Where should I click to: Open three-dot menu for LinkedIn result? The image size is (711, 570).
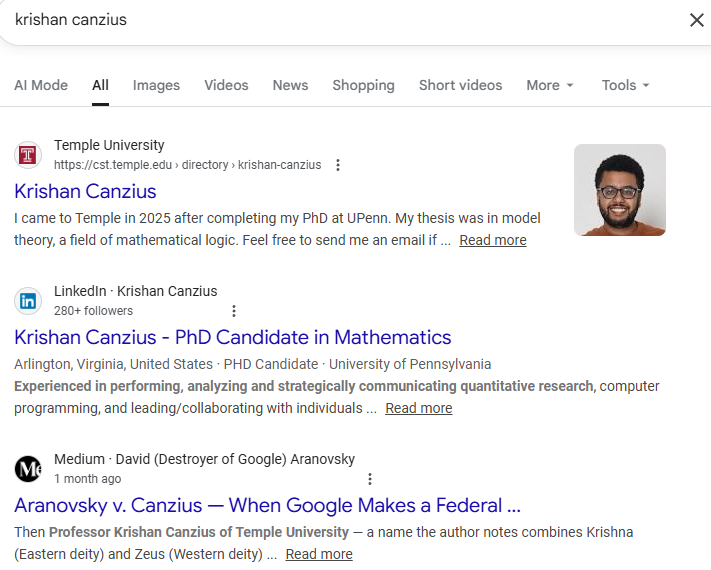[234, 311]
